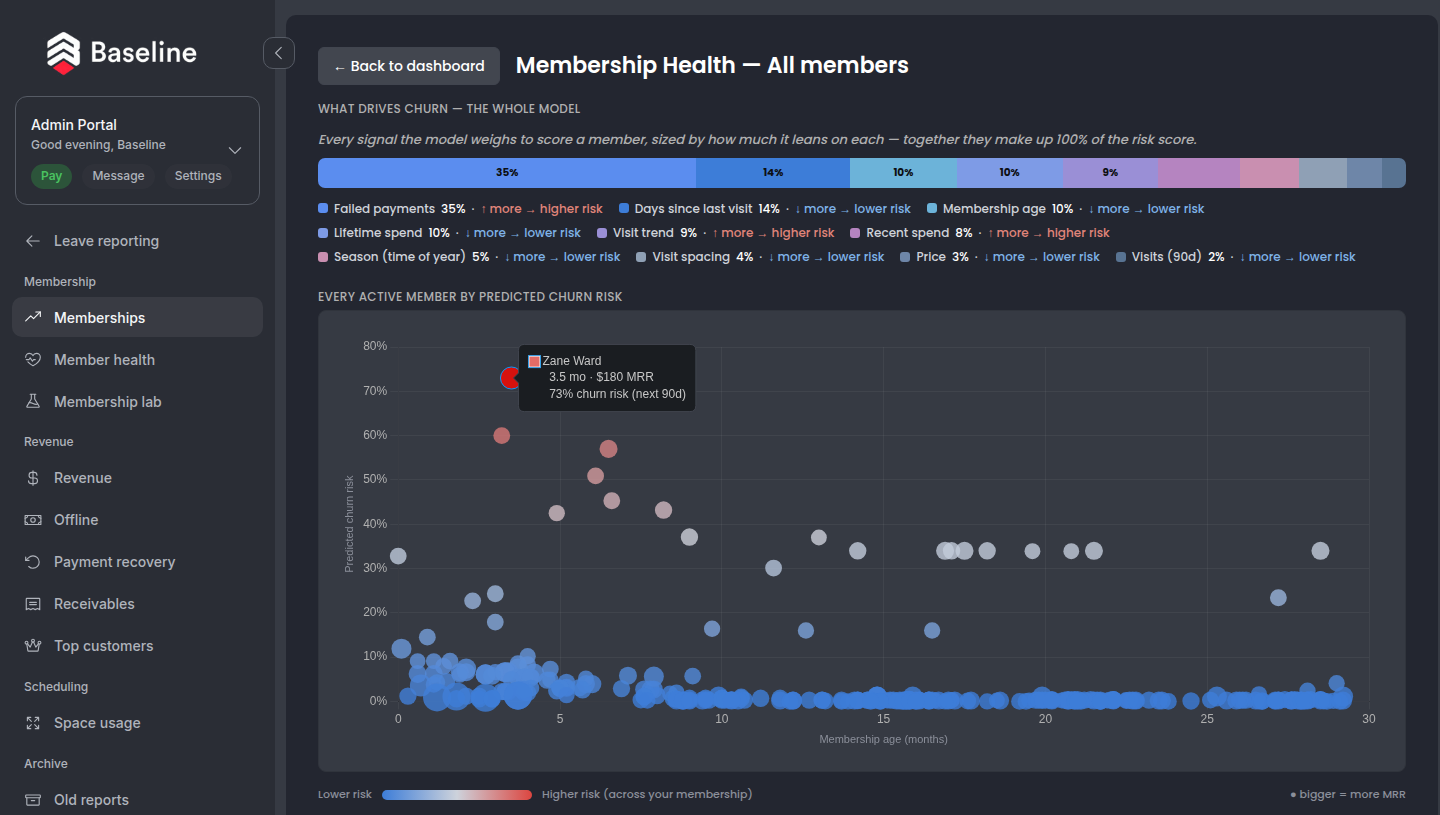Select the 14% Days since last visit segment
The image size is (1440, 815).
[x=773, y=173]
